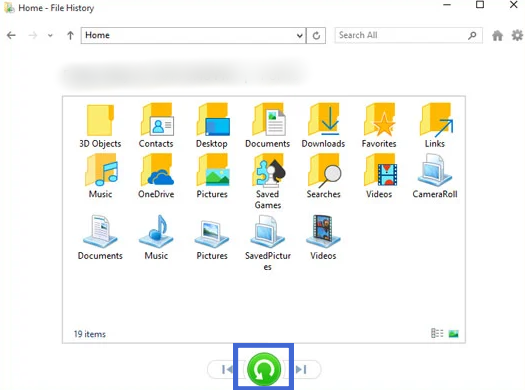Open the Videos library with filmstrip
The image size is (525, 390).
tap(323, 238)
